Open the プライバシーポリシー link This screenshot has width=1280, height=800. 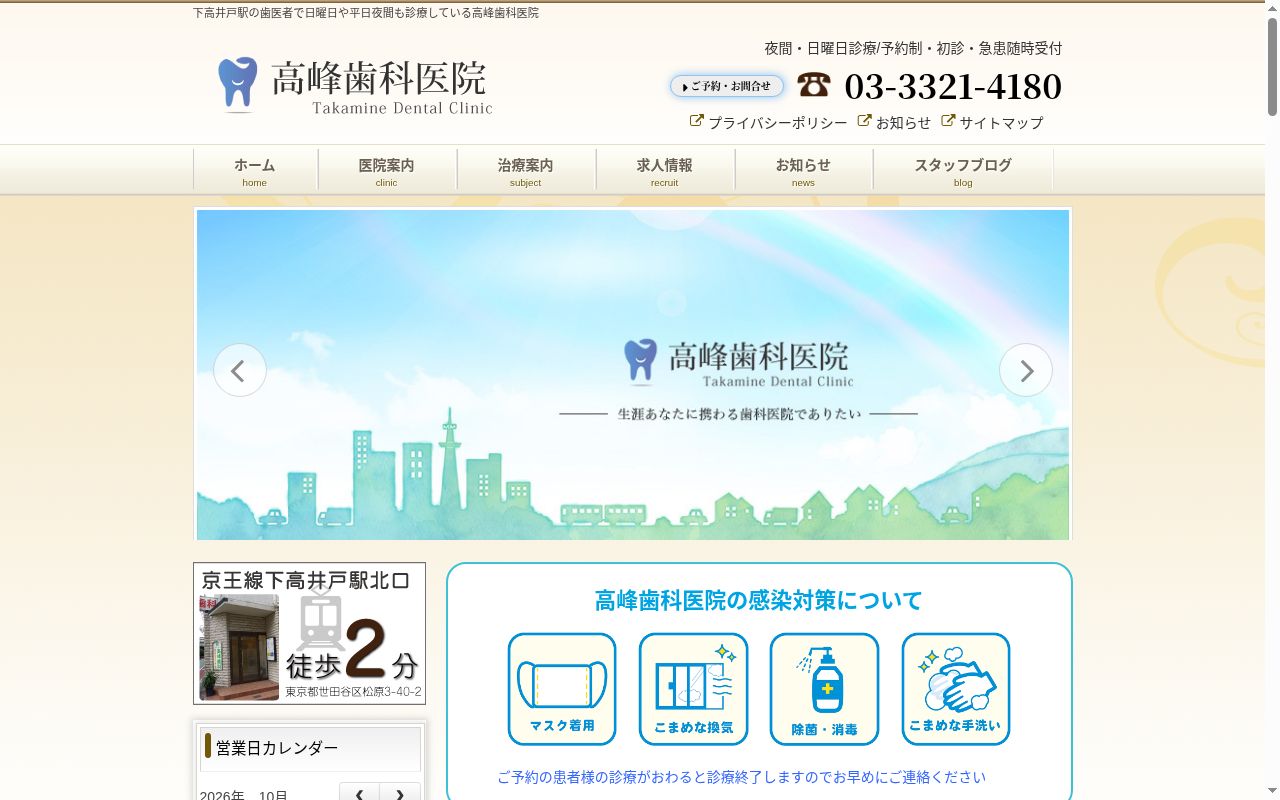(x=778, y=122)
